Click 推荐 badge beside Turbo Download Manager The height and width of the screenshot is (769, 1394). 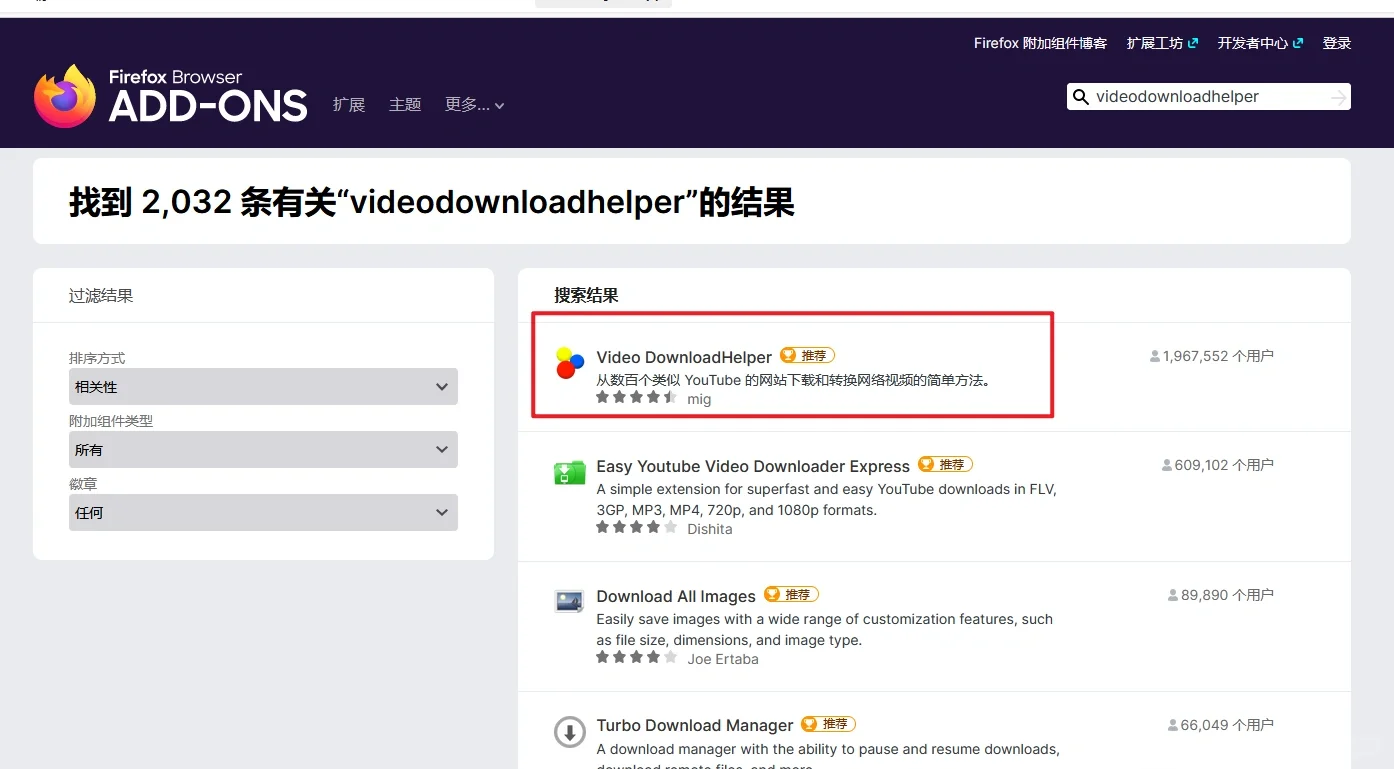click(828, 724)
